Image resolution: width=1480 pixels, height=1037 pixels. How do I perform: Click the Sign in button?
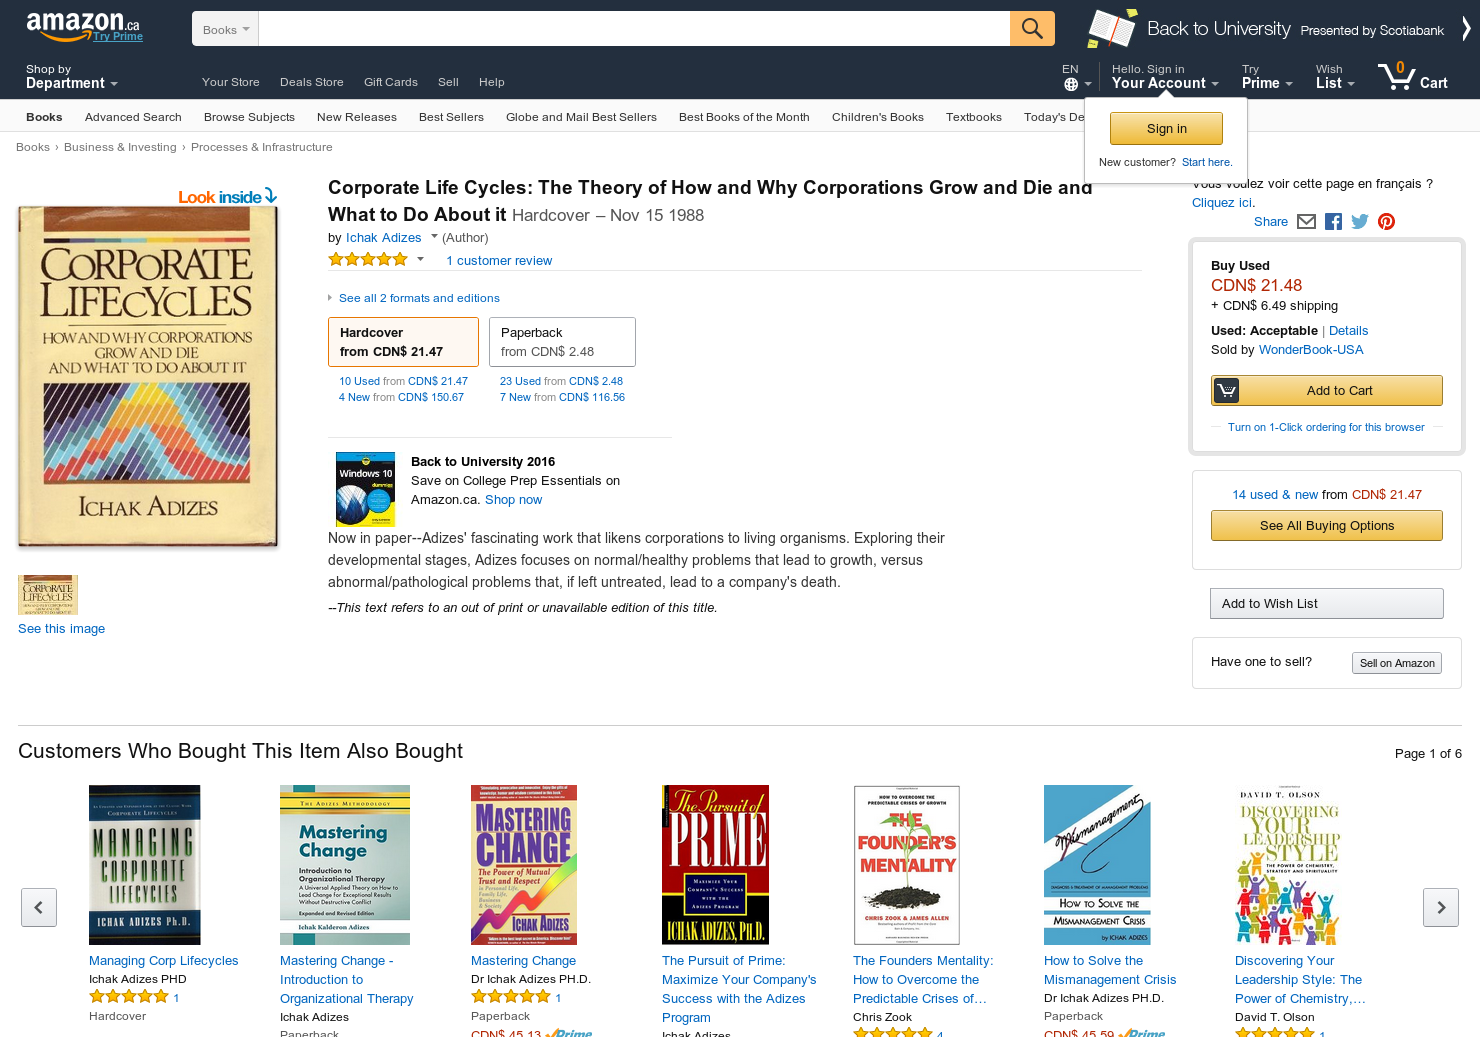click(1166, 128)
